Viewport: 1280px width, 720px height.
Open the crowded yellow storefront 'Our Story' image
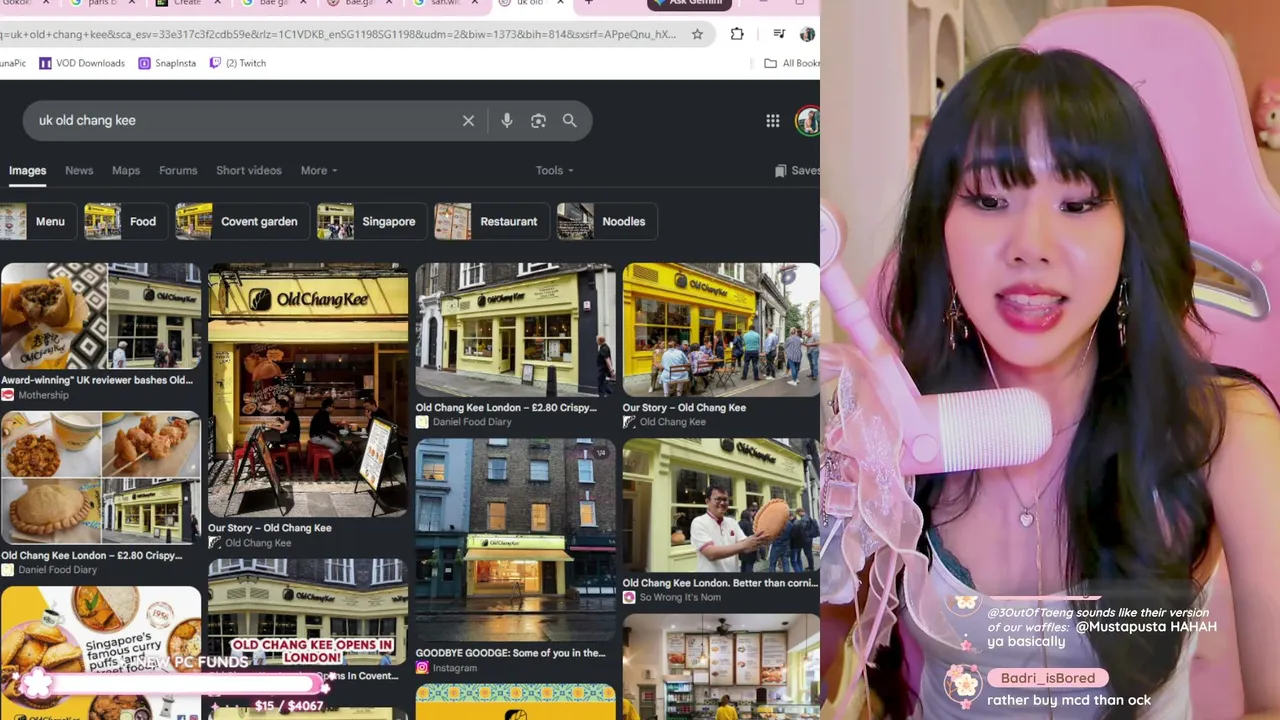721,330
